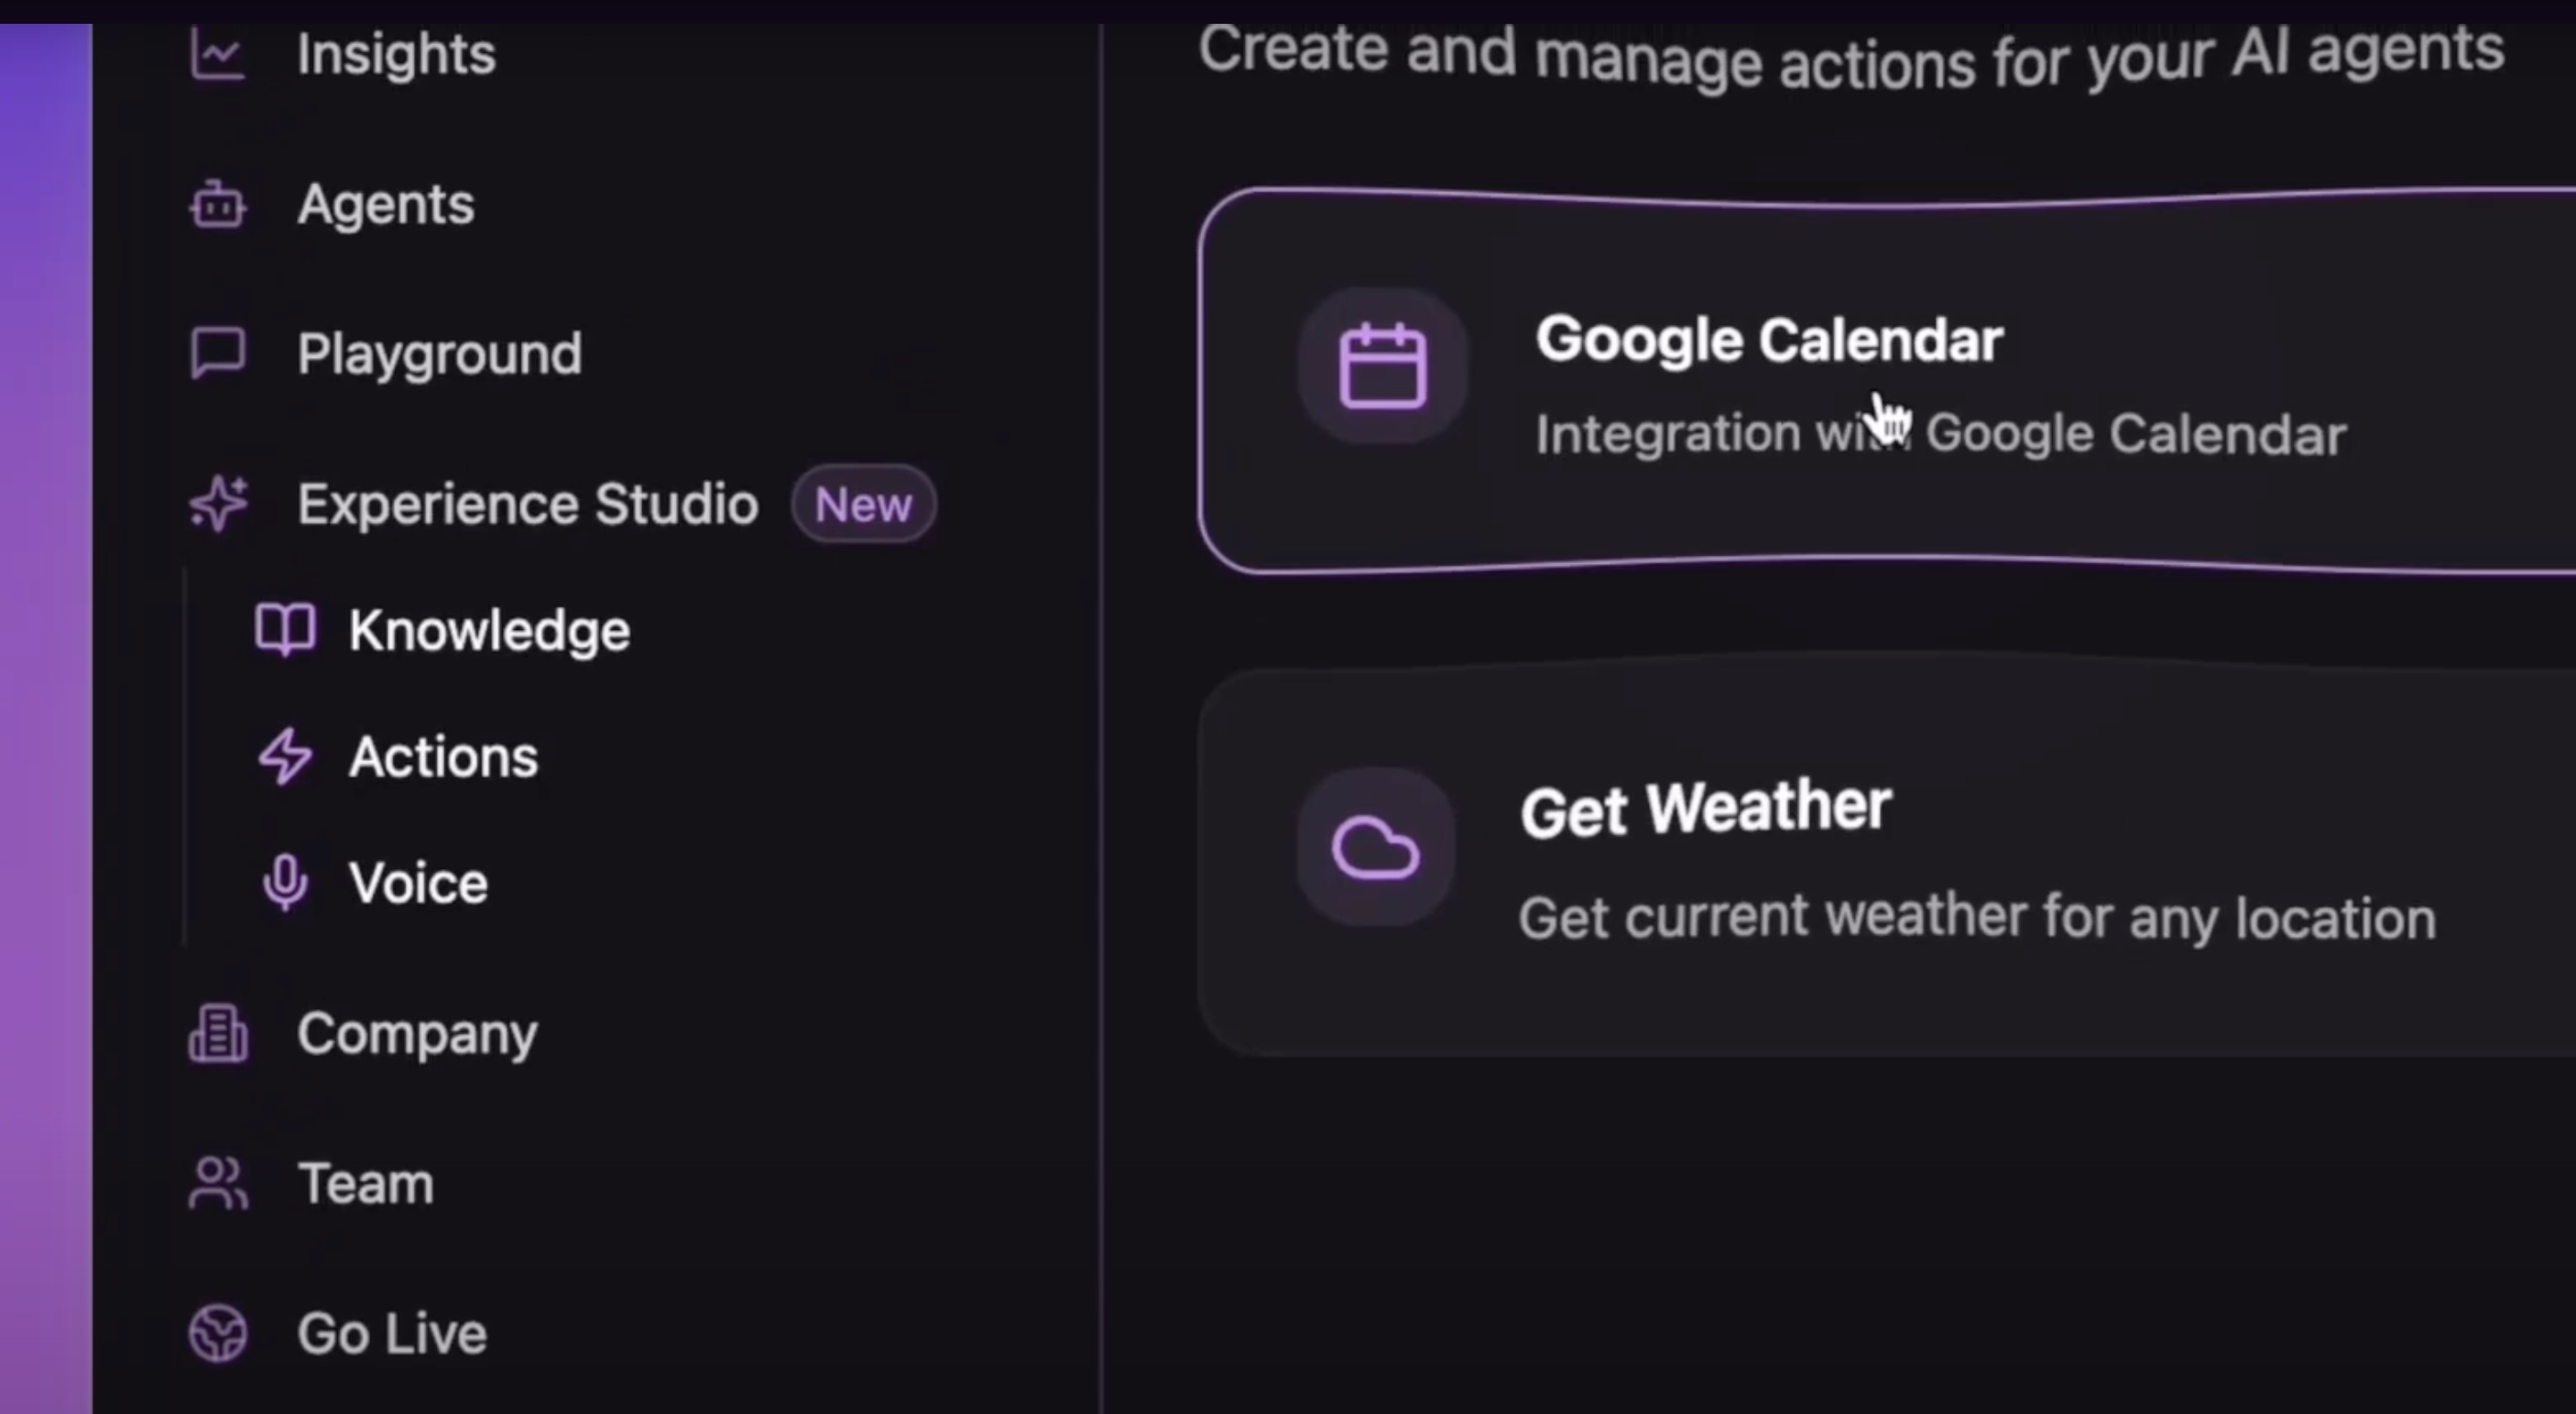
Task: Click the Google Calendar card icon
Action: [1382, 366]
